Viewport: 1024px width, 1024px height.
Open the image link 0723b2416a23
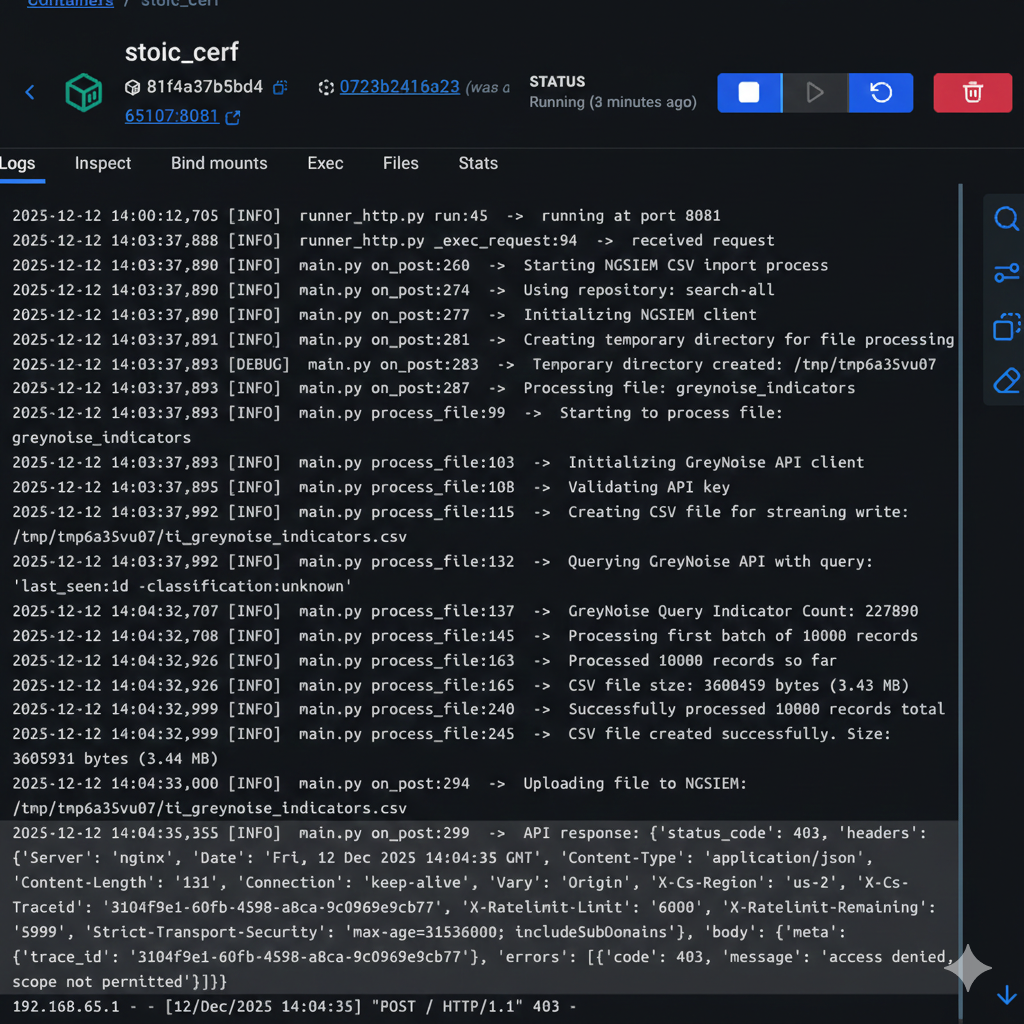click(x=399, y=87)
